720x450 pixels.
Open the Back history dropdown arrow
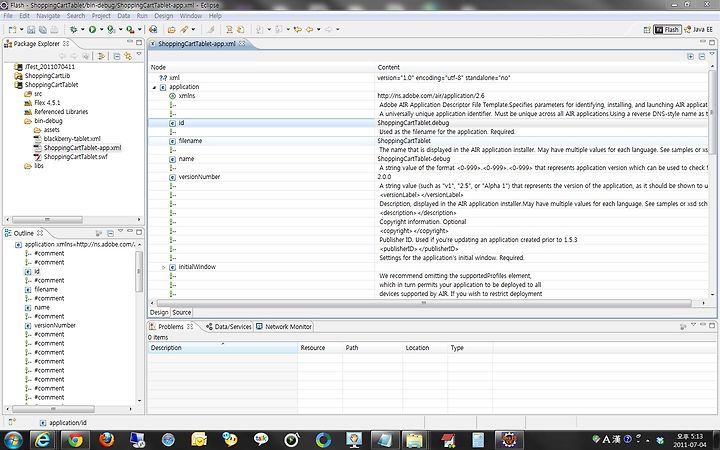tap(318, 29)
